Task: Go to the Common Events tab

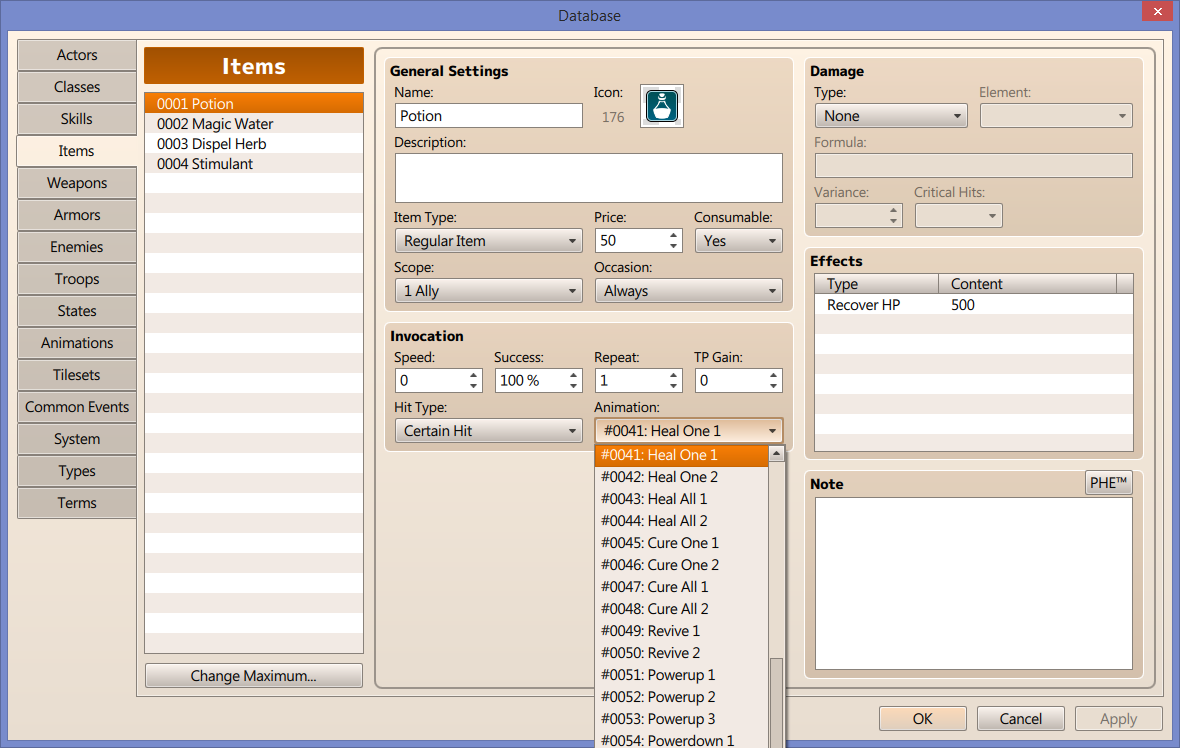Action: pos(77,407)
